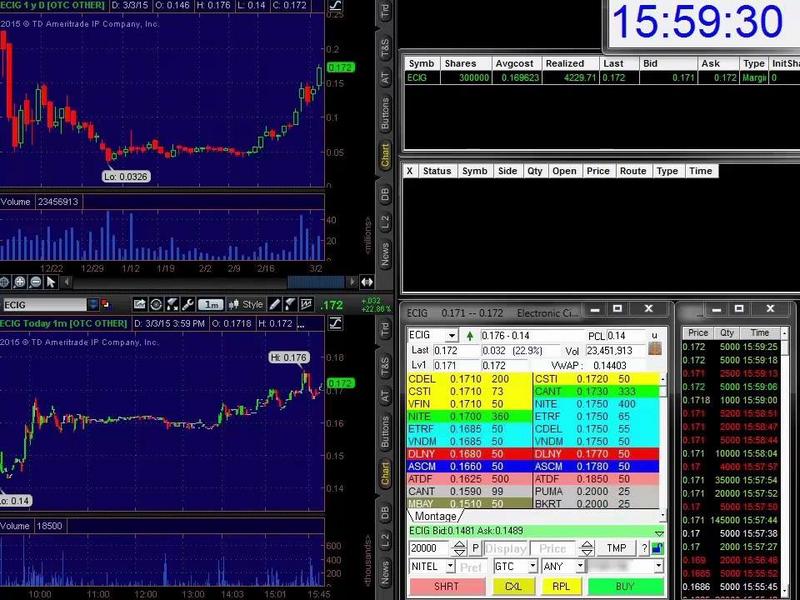Switch to T&S tab on upper sidebar
Screen dimensions: 800x600
pos(385,47)
